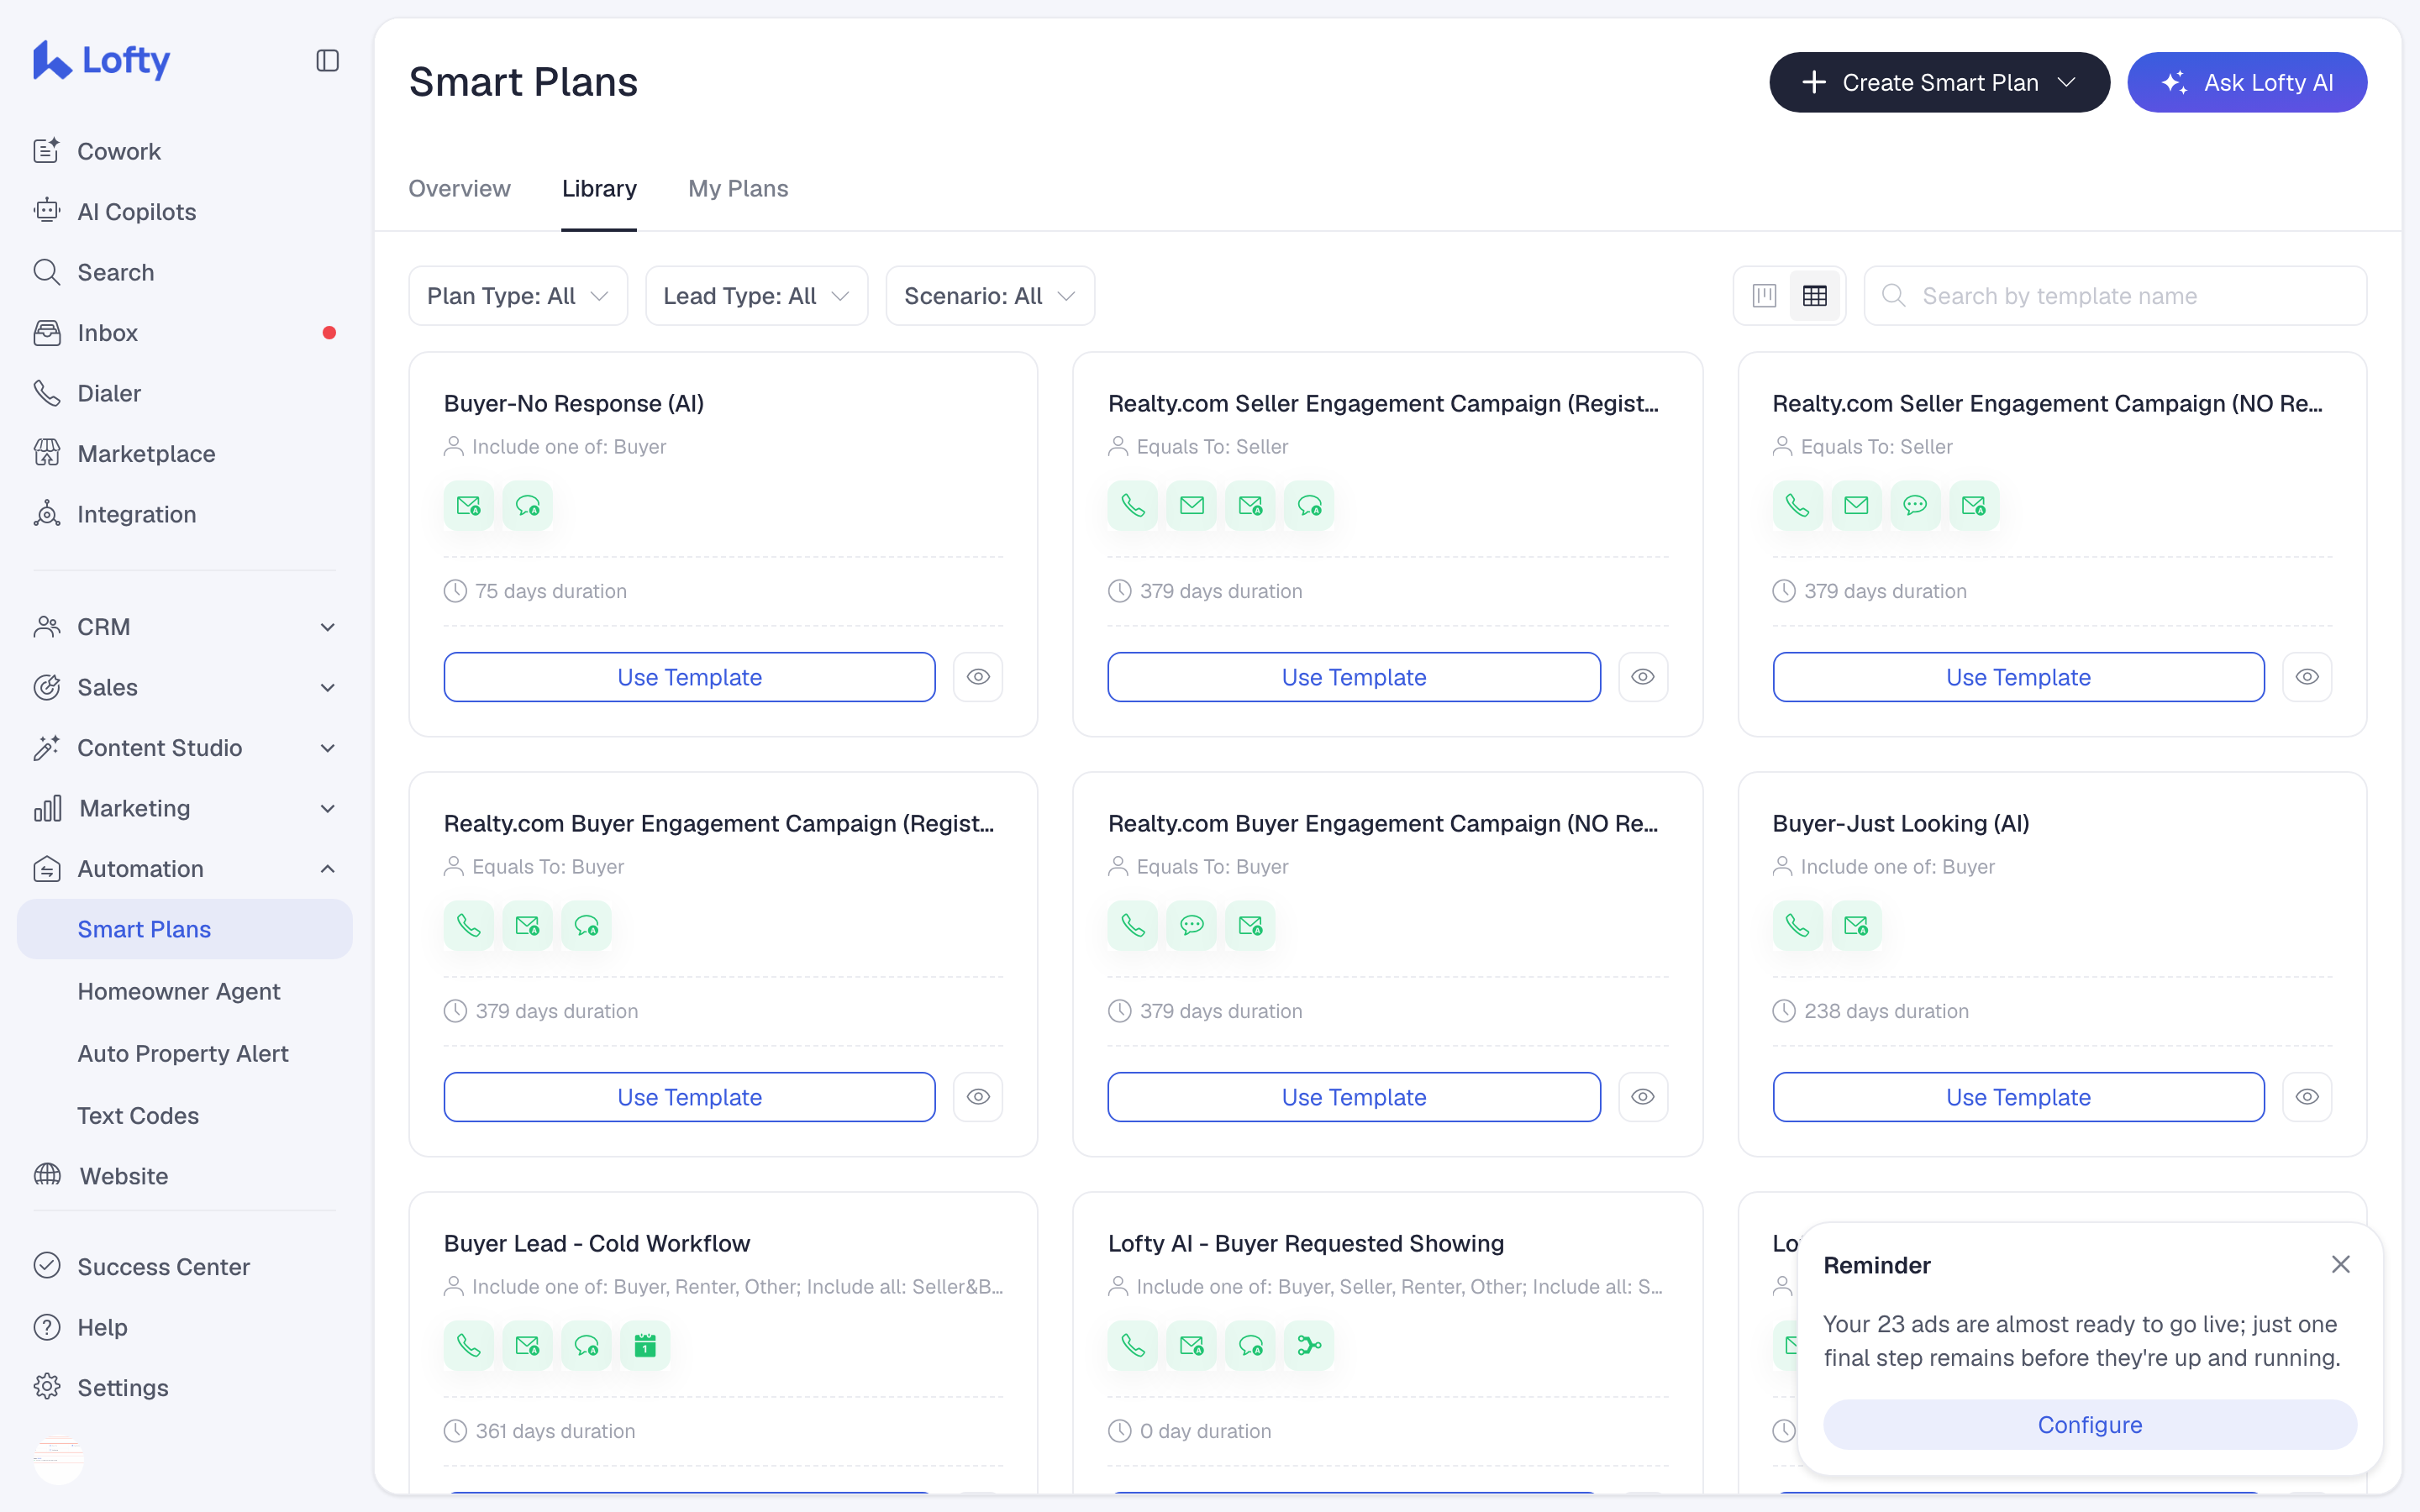The width and height of the screenshot is (2420, 1512).
Task: Expand the Sales sidebar section
Action: click(185, 687)
